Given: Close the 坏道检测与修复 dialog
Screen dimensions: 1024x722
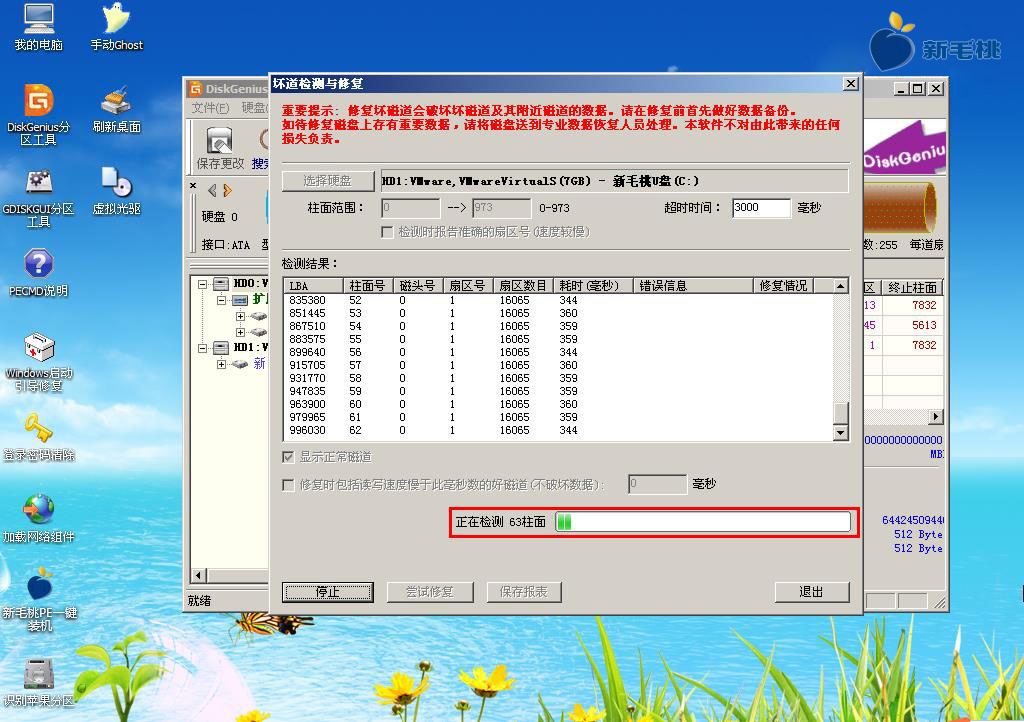Looking at the screenshot, I should (x=850, y=84).
